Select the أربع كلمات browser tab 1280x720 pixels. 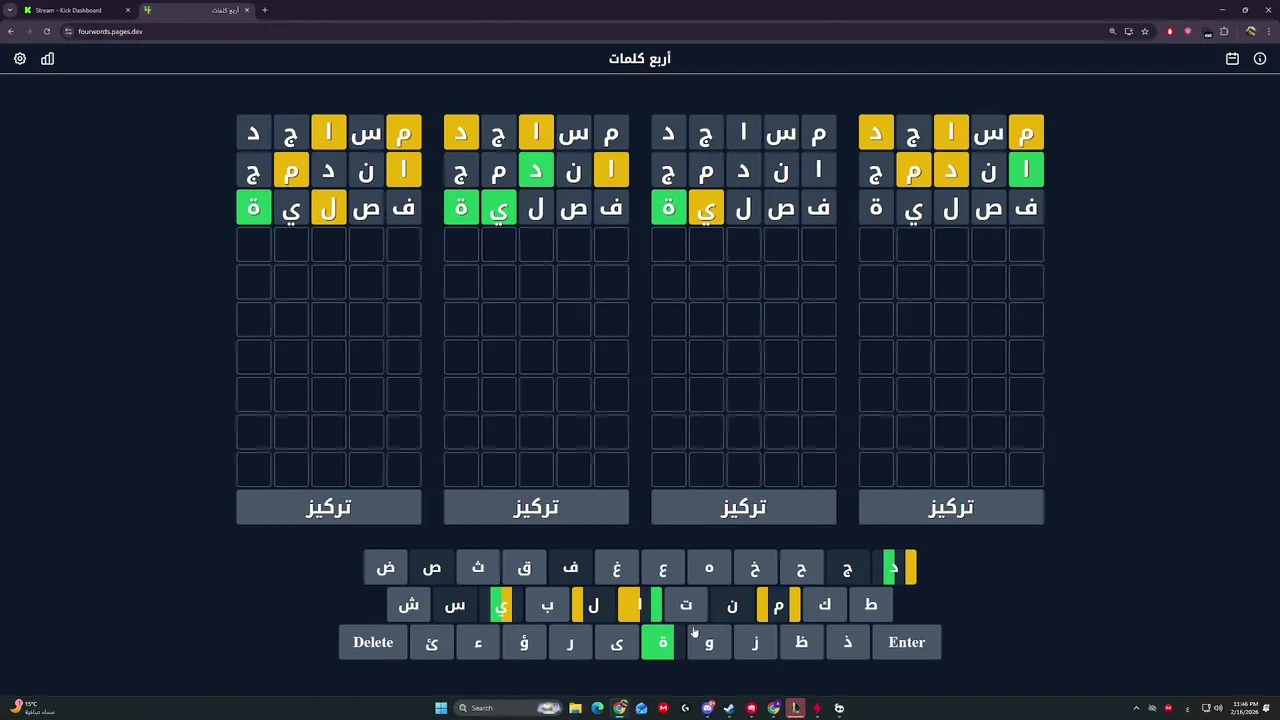coord(197,10)
